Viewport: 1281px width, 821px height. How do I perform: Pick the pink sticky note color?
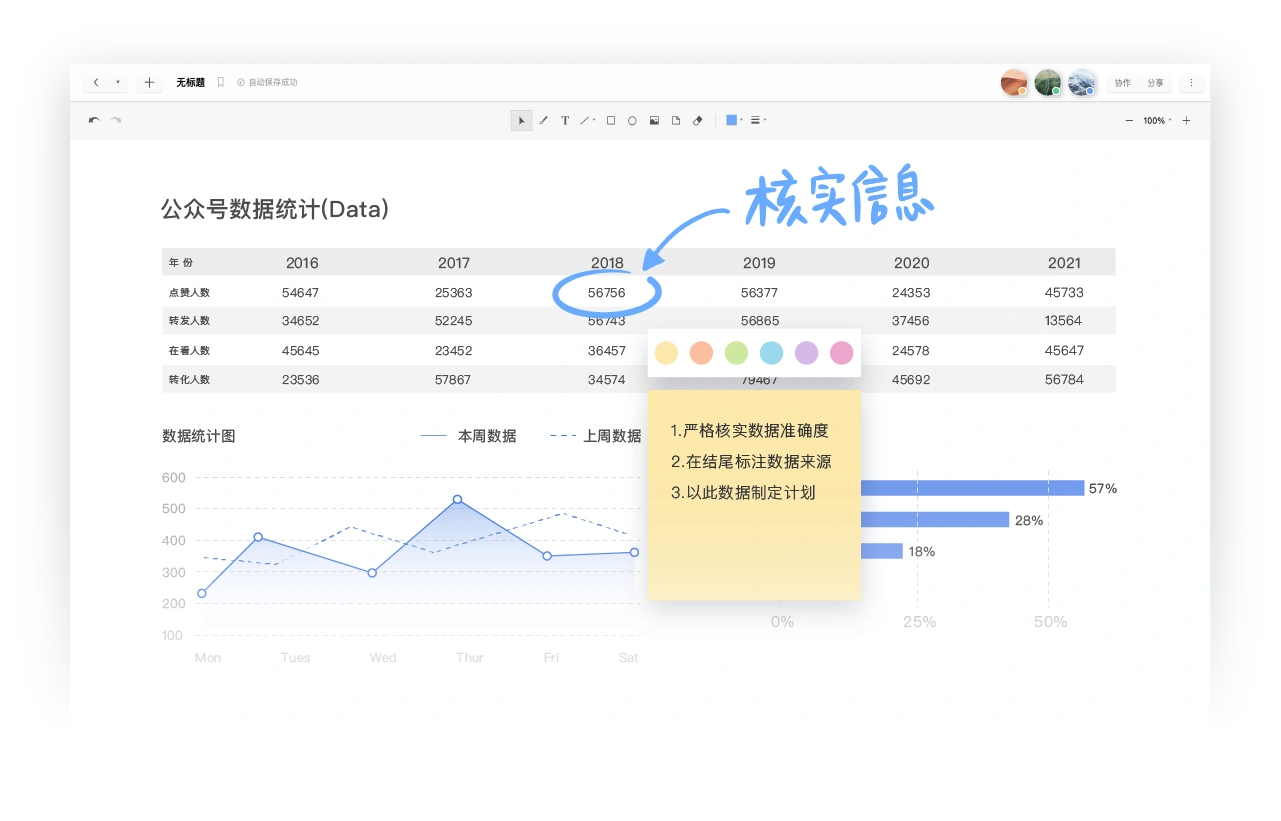point(842,353)
